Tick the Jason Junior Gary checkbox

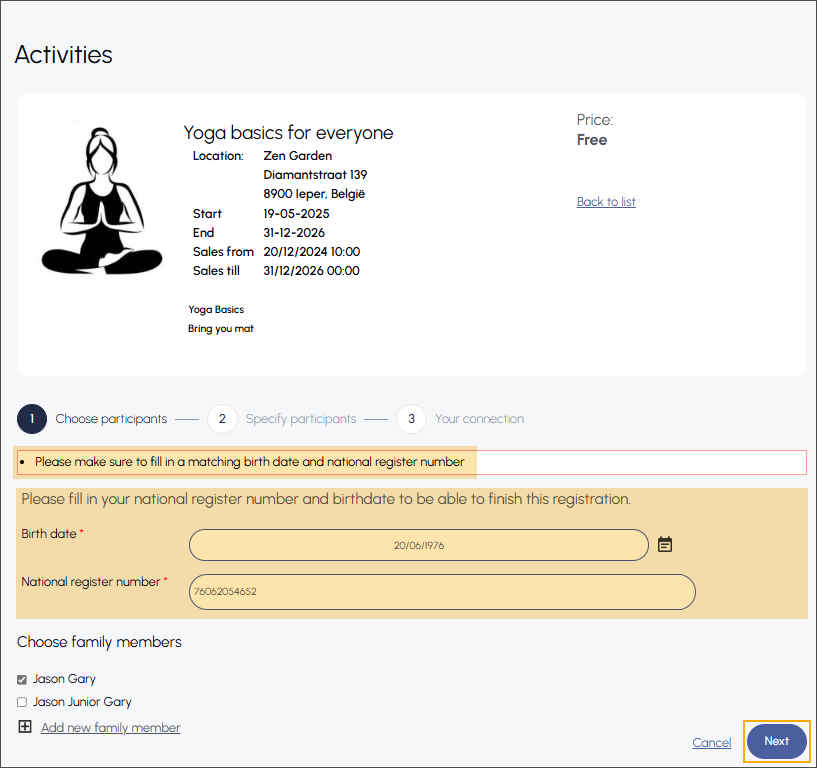click(x=22, y=702)
